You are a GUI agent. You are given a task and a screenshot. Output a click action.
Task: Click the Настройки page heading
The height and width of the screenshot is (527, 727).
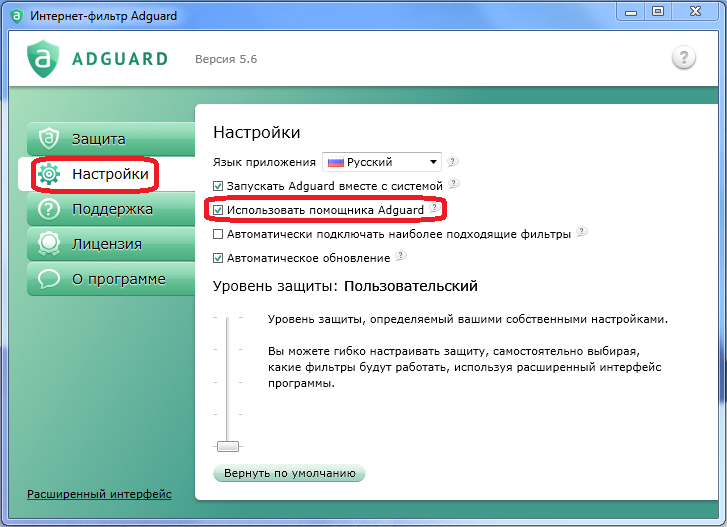coord(256,133)
